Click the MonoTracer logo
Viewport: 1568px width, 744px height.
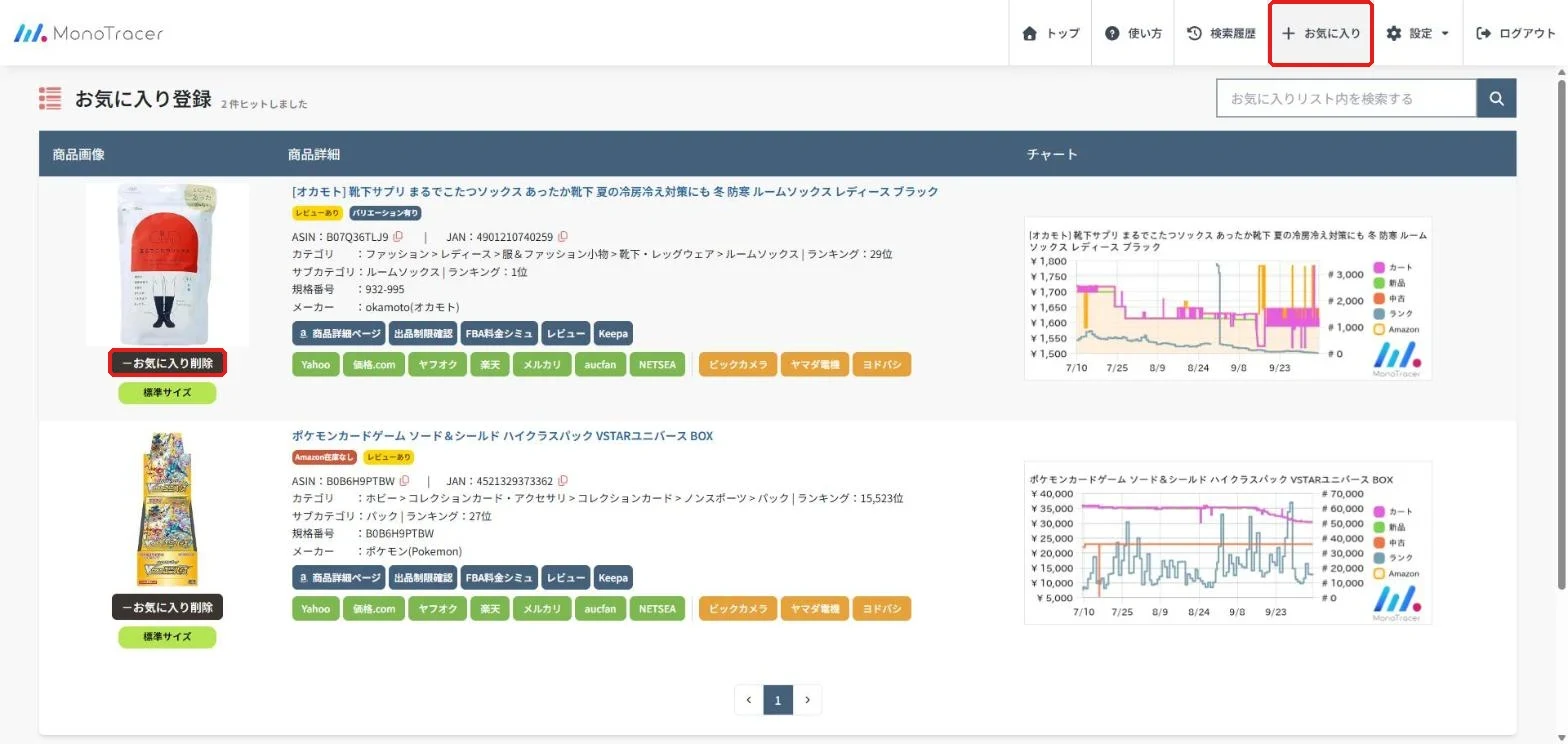point(88,33)
